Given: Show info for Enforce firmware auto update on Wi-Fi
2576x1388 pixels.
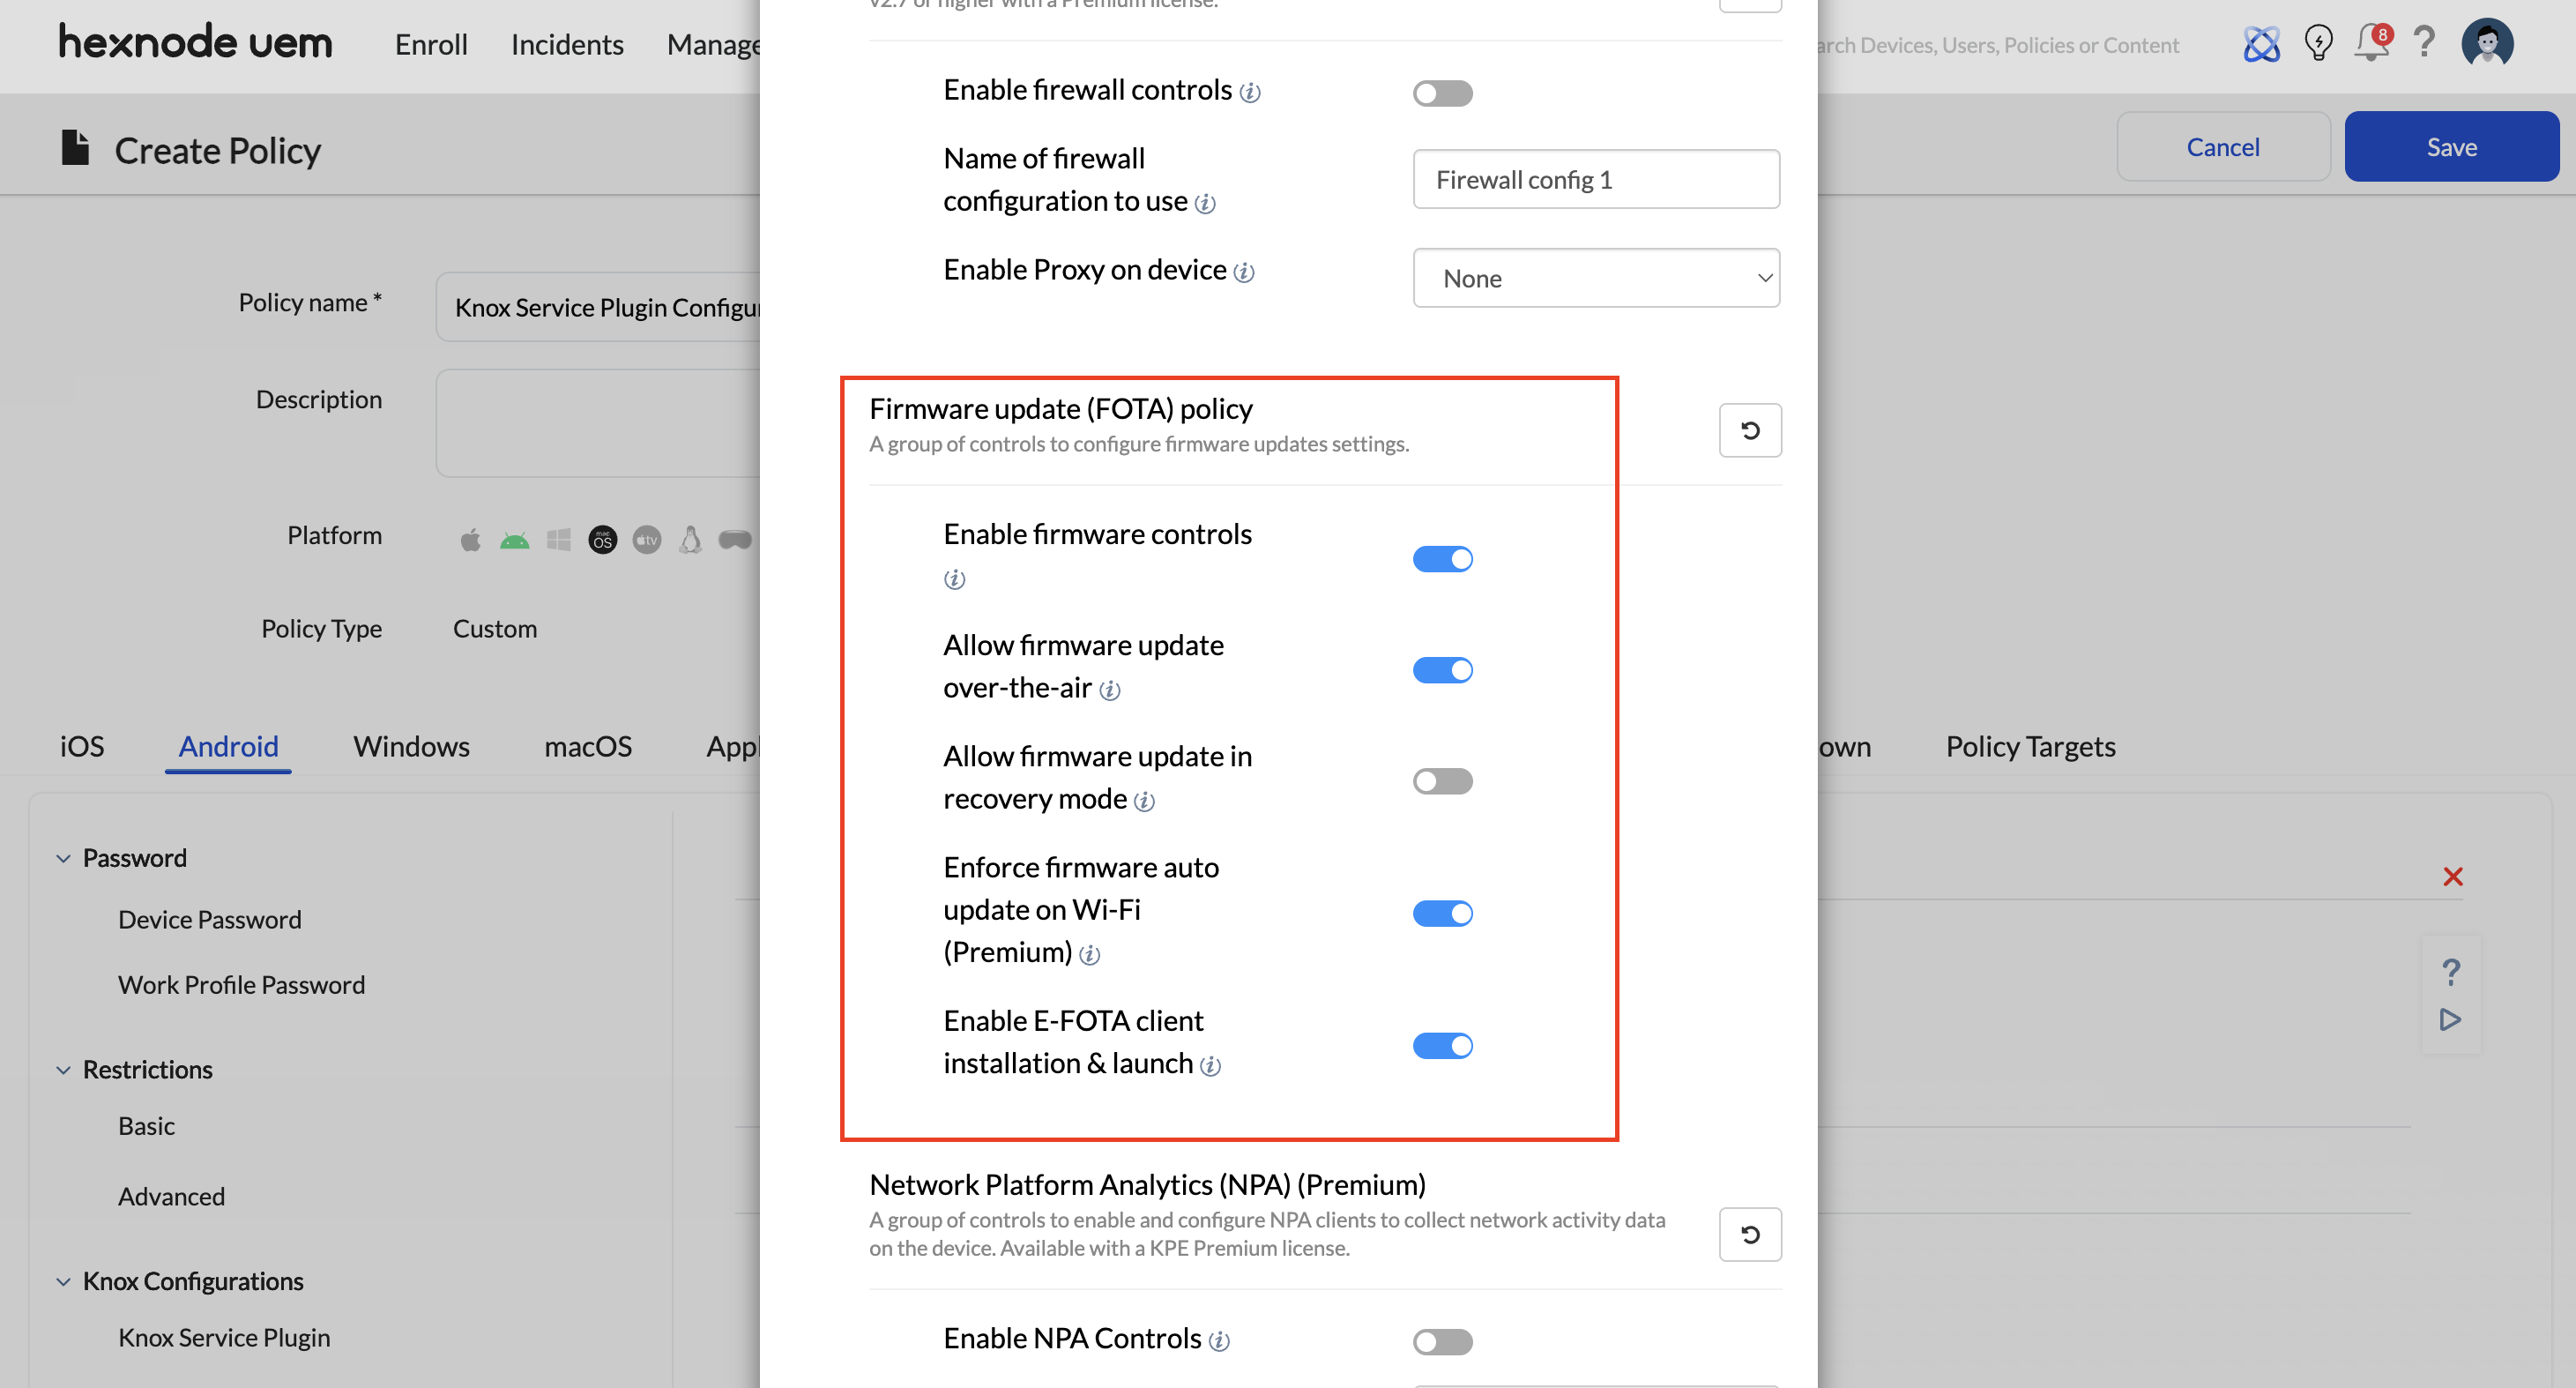Looking at the screenshot, I should click(1090, 955).
